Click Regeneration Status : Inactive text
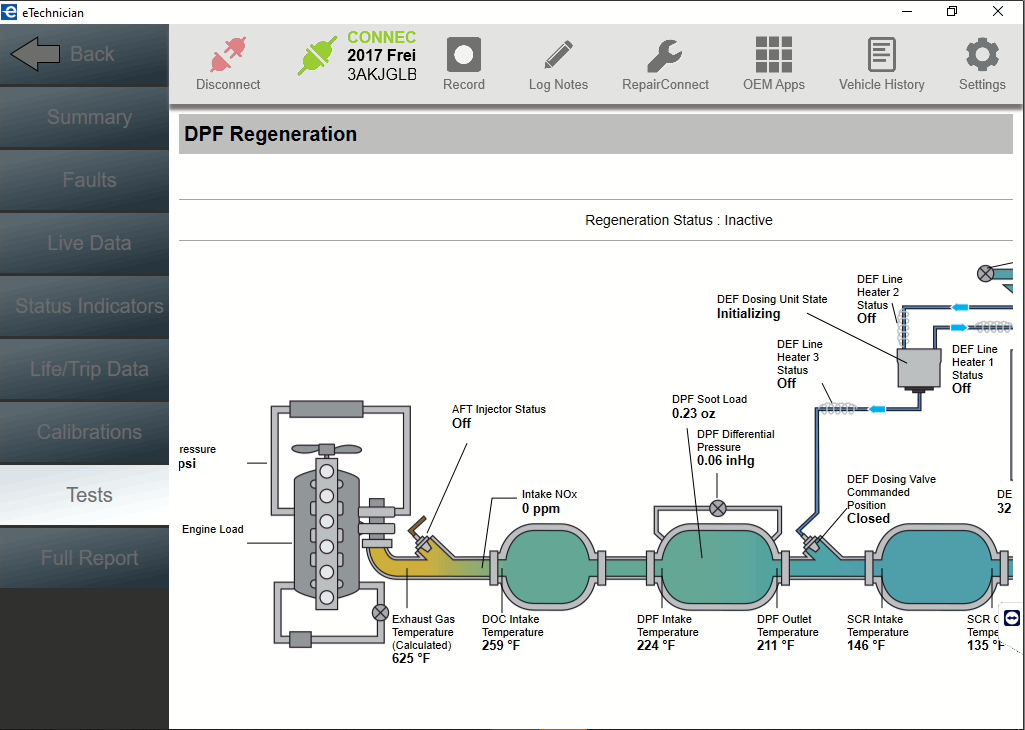The image size is (1025, 730). pyautogui.click(x=679, y=220)
